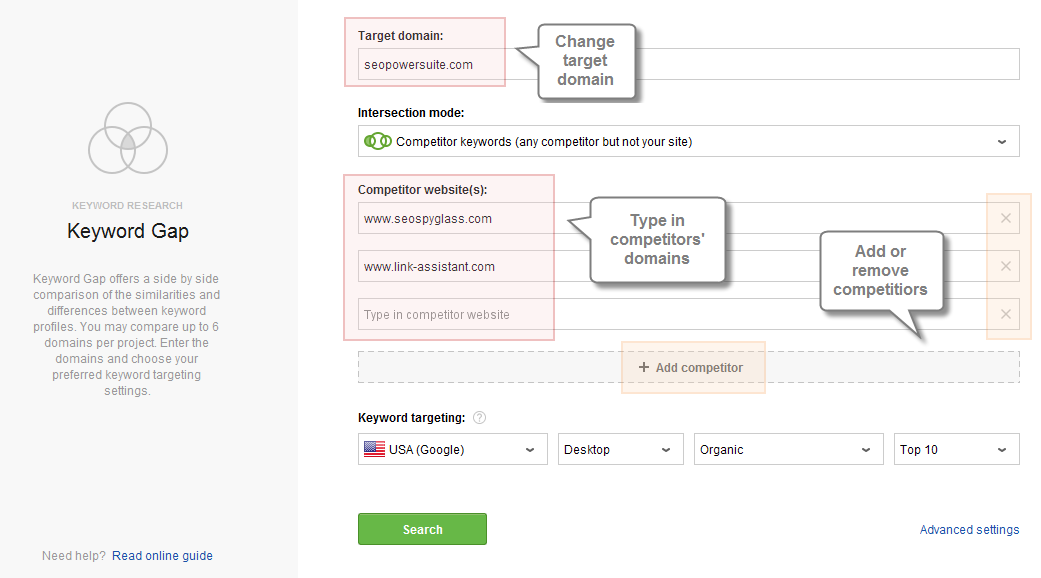Open the Intersection mode dropdown
The height and width of the screenshot is (578, 1041).
(688, 141)
